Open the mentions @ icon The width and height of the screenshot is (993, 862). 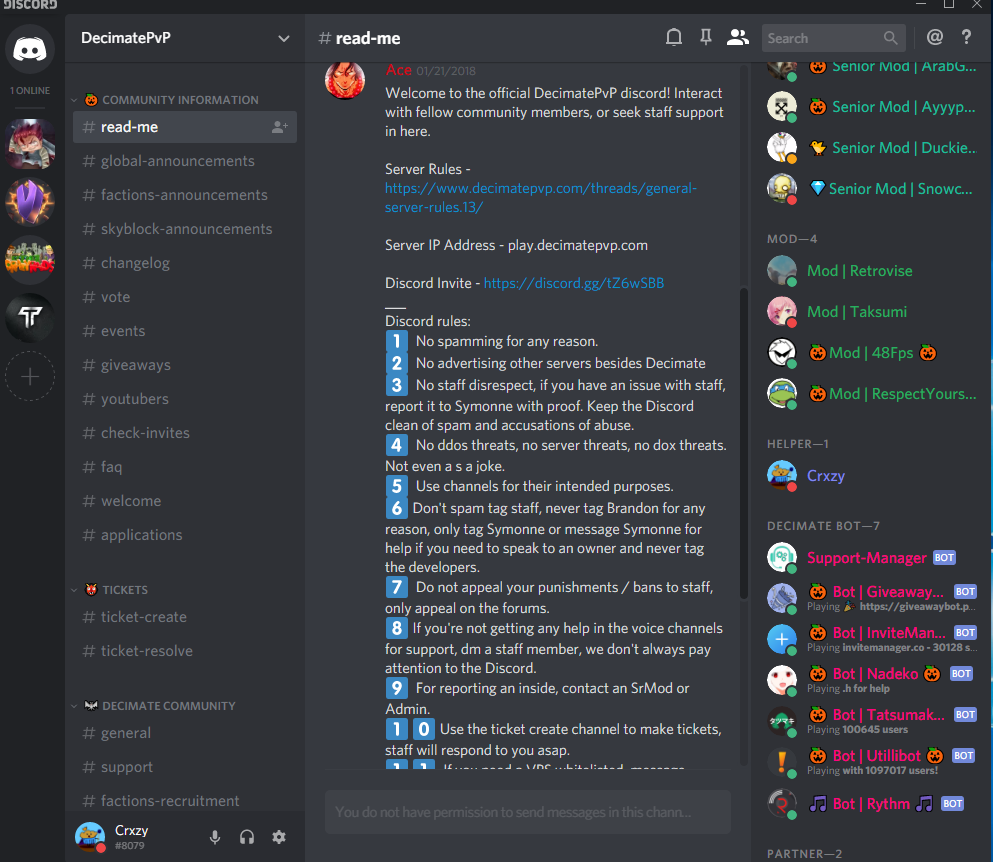[935, 37]
